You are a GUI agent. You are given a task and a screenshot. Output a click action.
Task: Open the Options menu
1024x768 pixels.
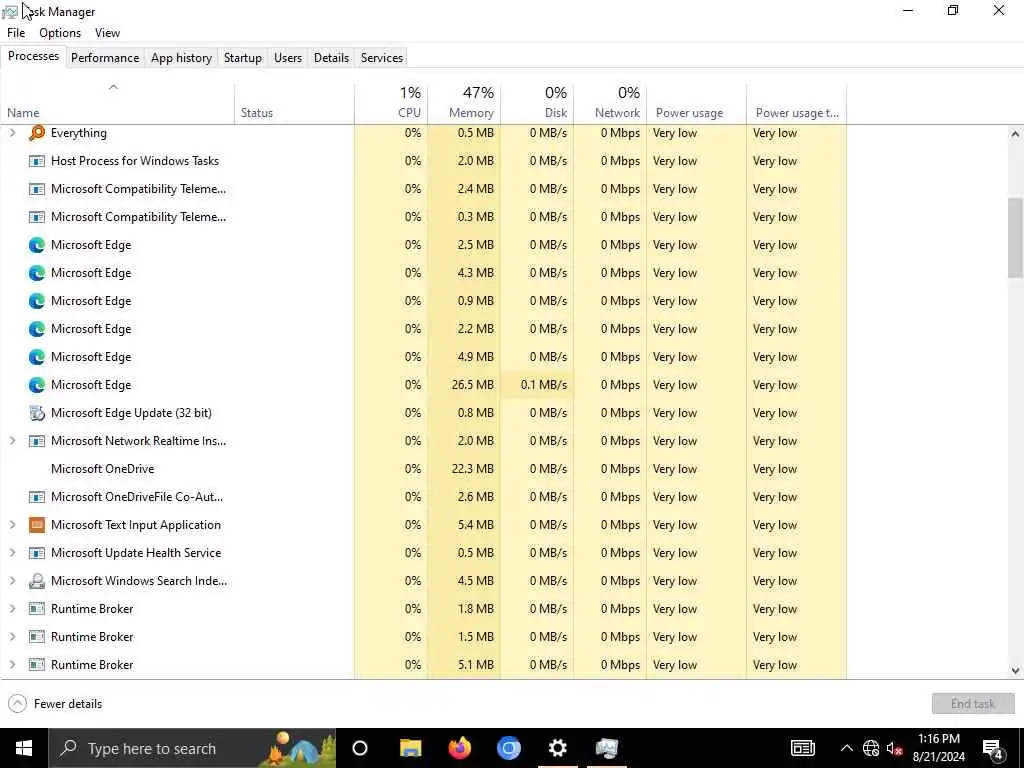click(x=60, y=33)
